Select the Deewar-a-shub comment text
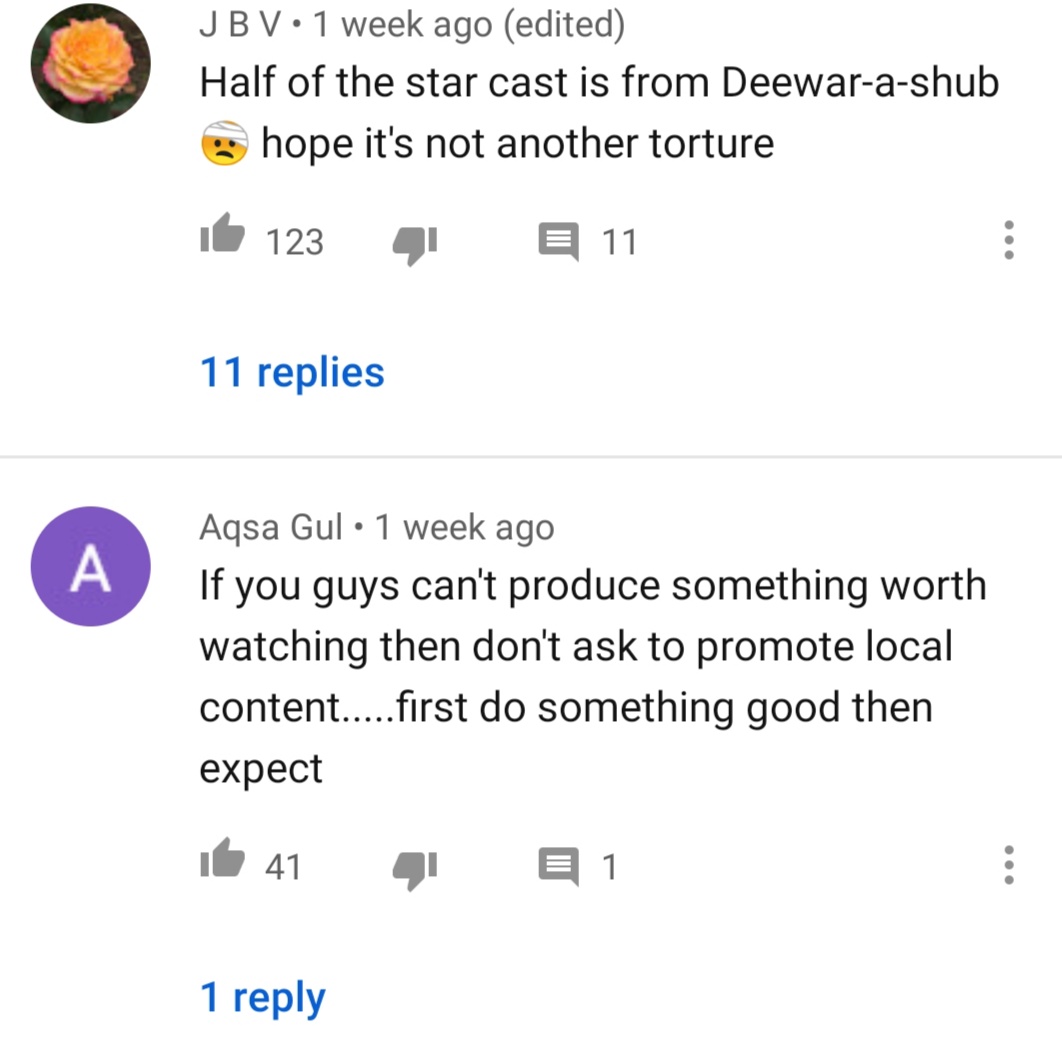The image size is (1062, 1046). point(599,112)
